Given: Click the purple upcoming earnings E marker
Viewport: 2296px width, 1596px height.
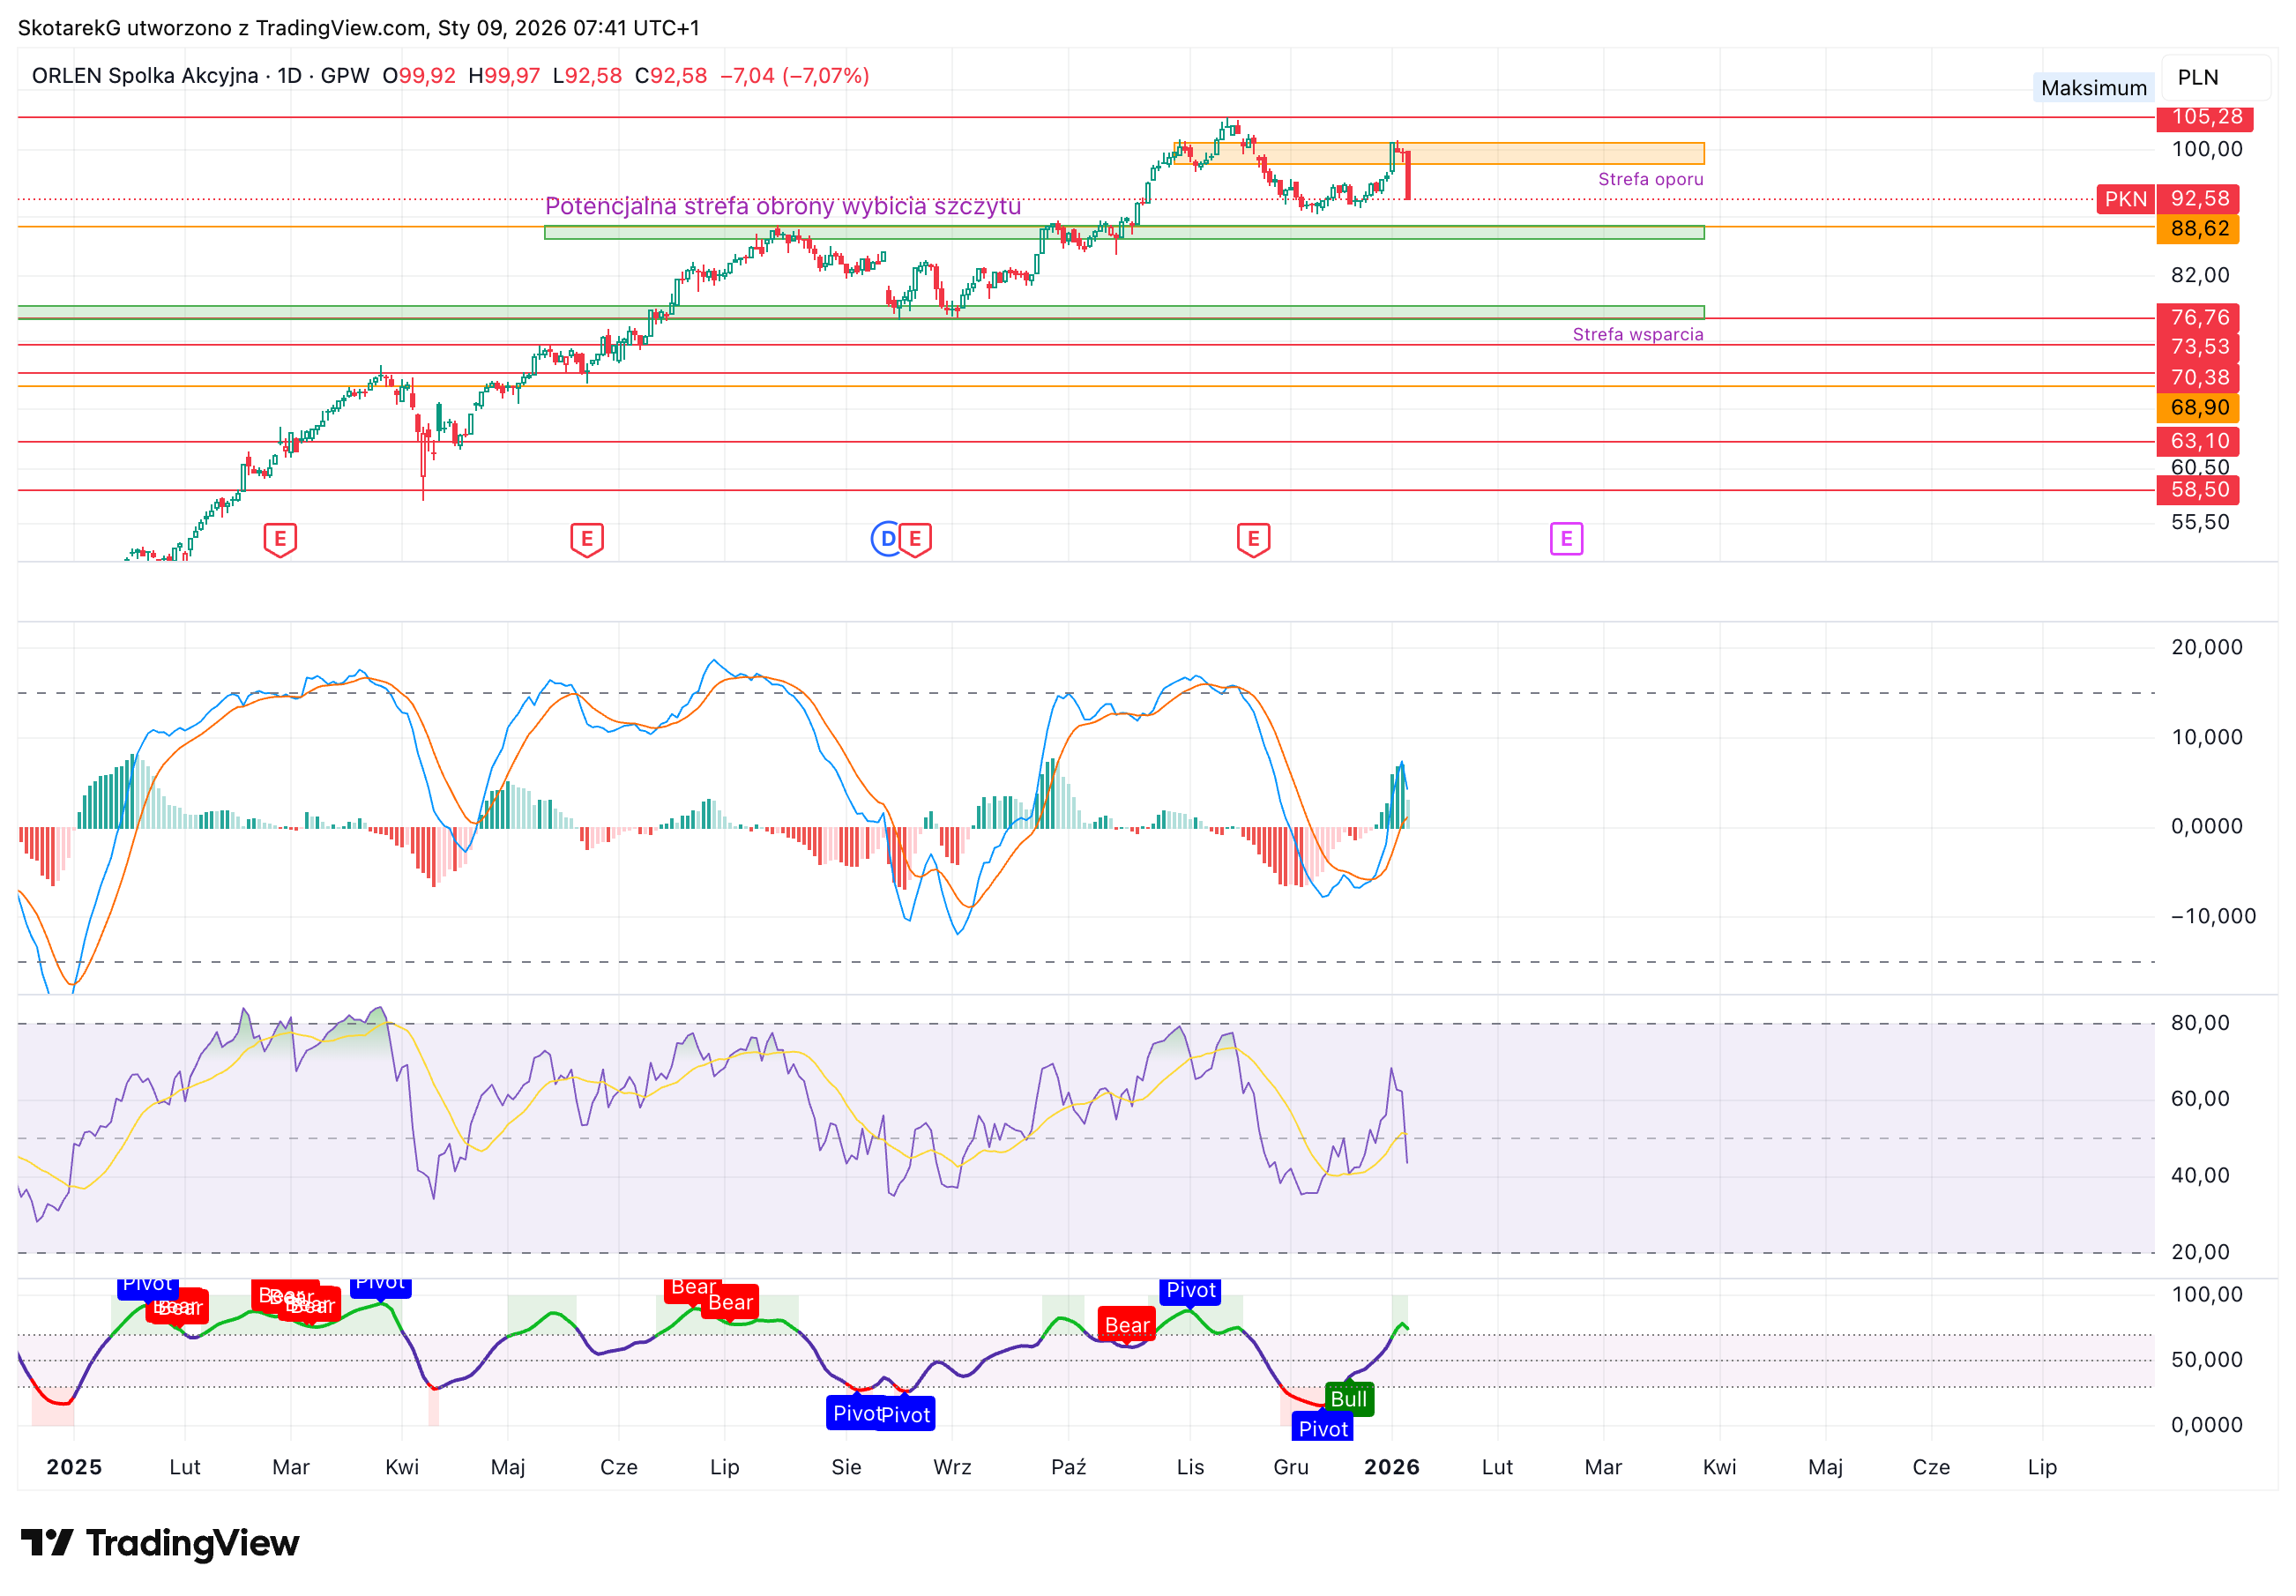Looking at the screenshot, I should click(x=1566, y=539).
